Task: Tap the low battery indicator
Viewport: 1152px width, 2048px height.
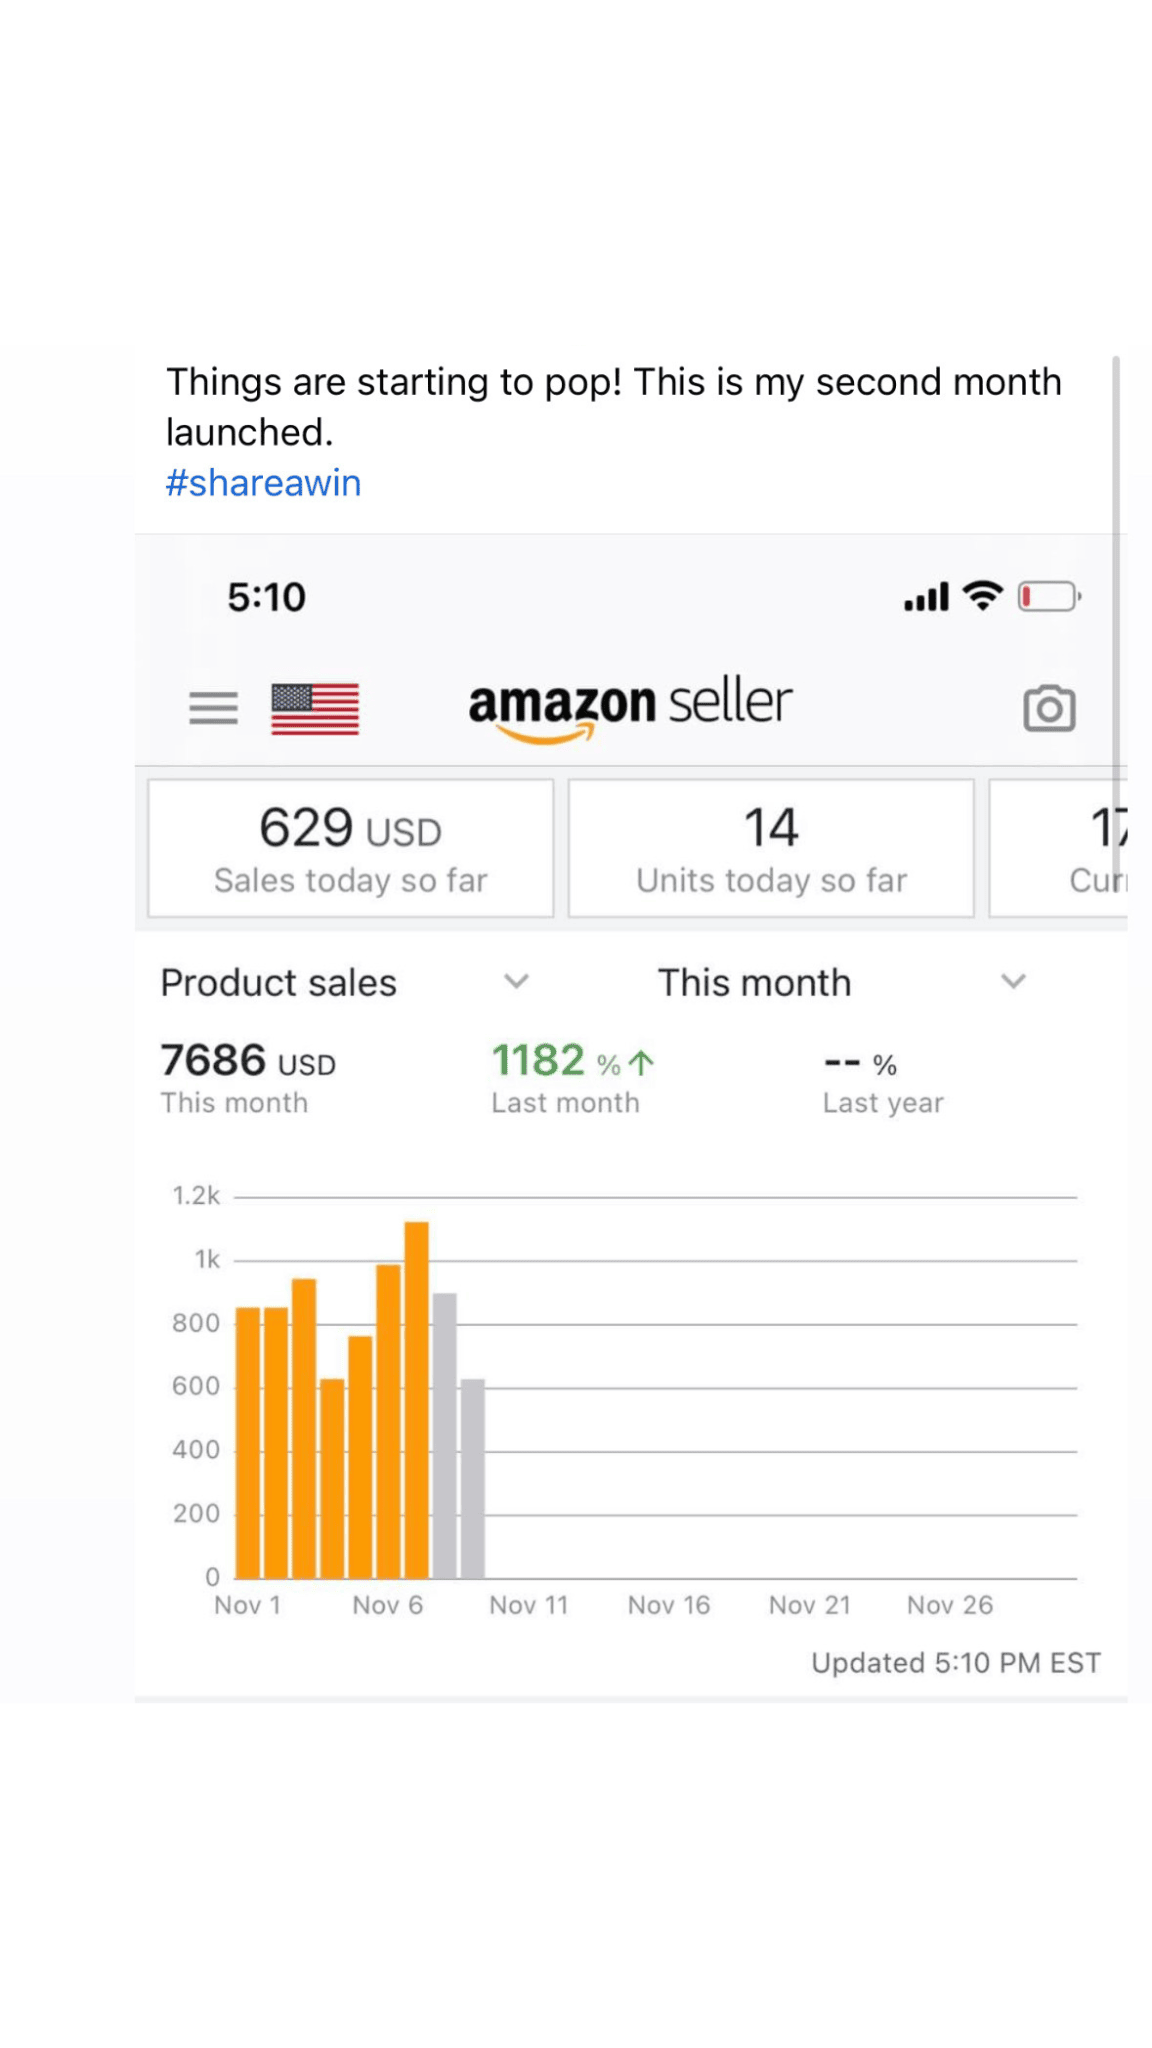Action: coord(1049,597)
